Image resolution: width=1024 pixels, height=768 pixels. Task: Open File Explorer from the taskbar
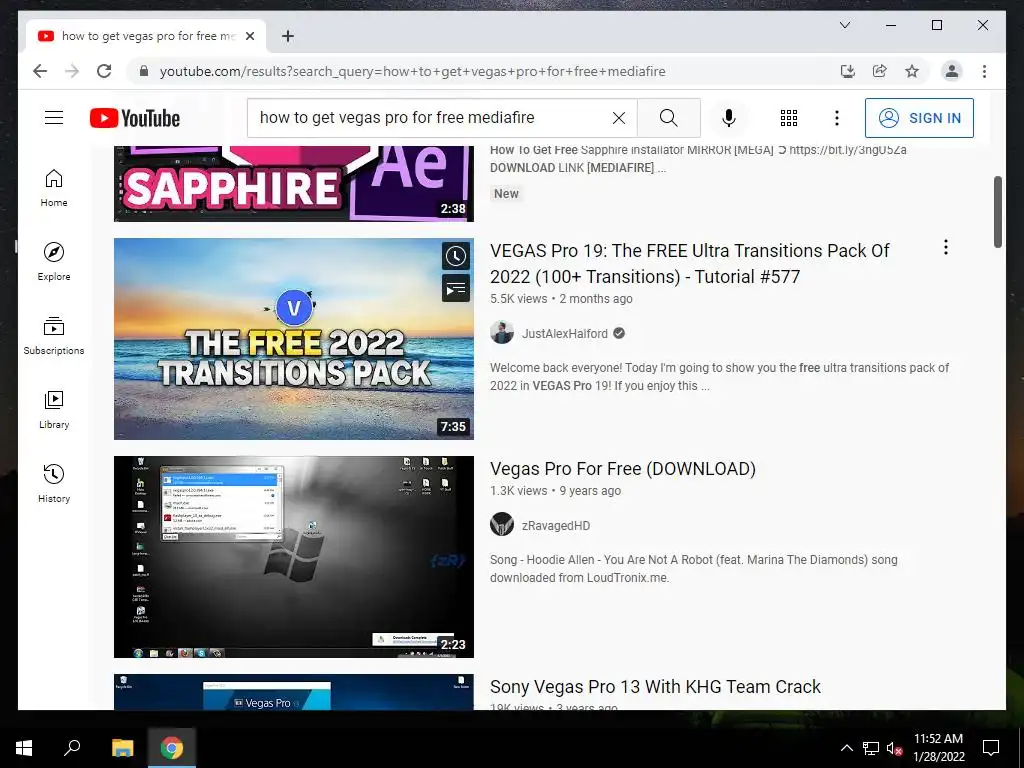[x=122, y=748]
